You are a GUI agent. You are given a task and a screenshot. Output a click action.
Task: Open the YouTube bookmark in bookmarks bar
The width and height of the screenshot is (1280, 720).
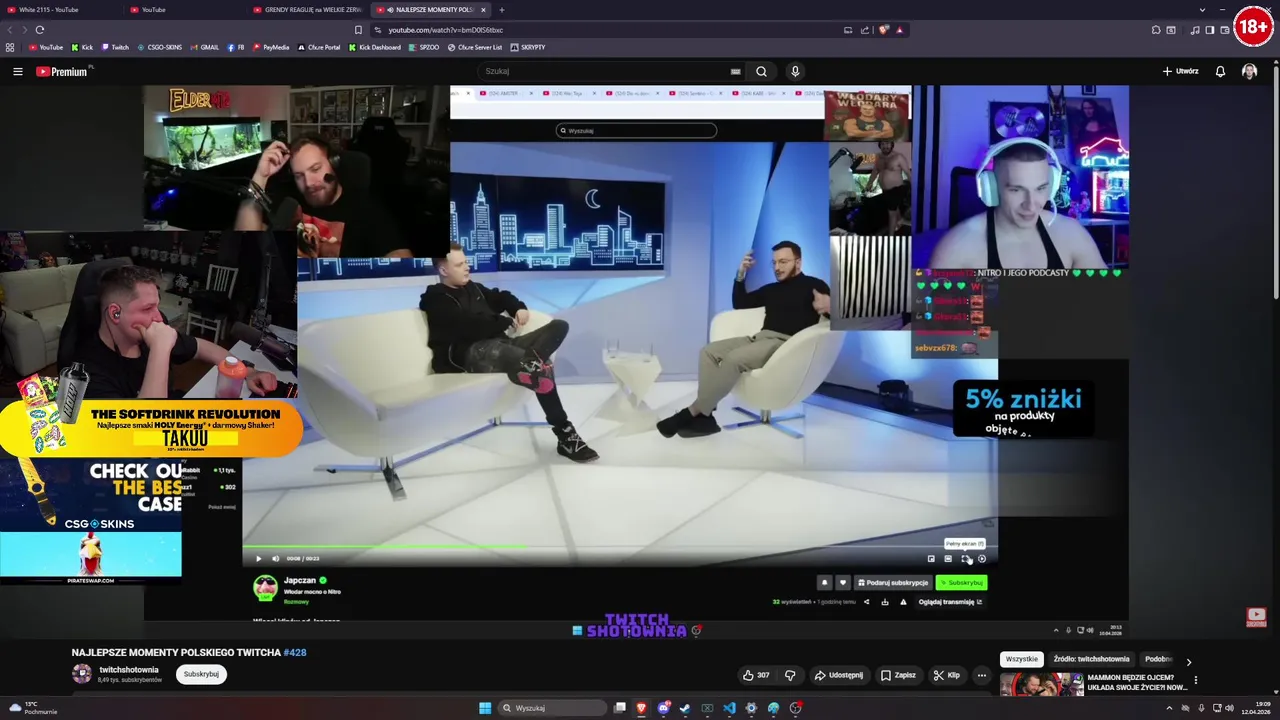(46, 47)
